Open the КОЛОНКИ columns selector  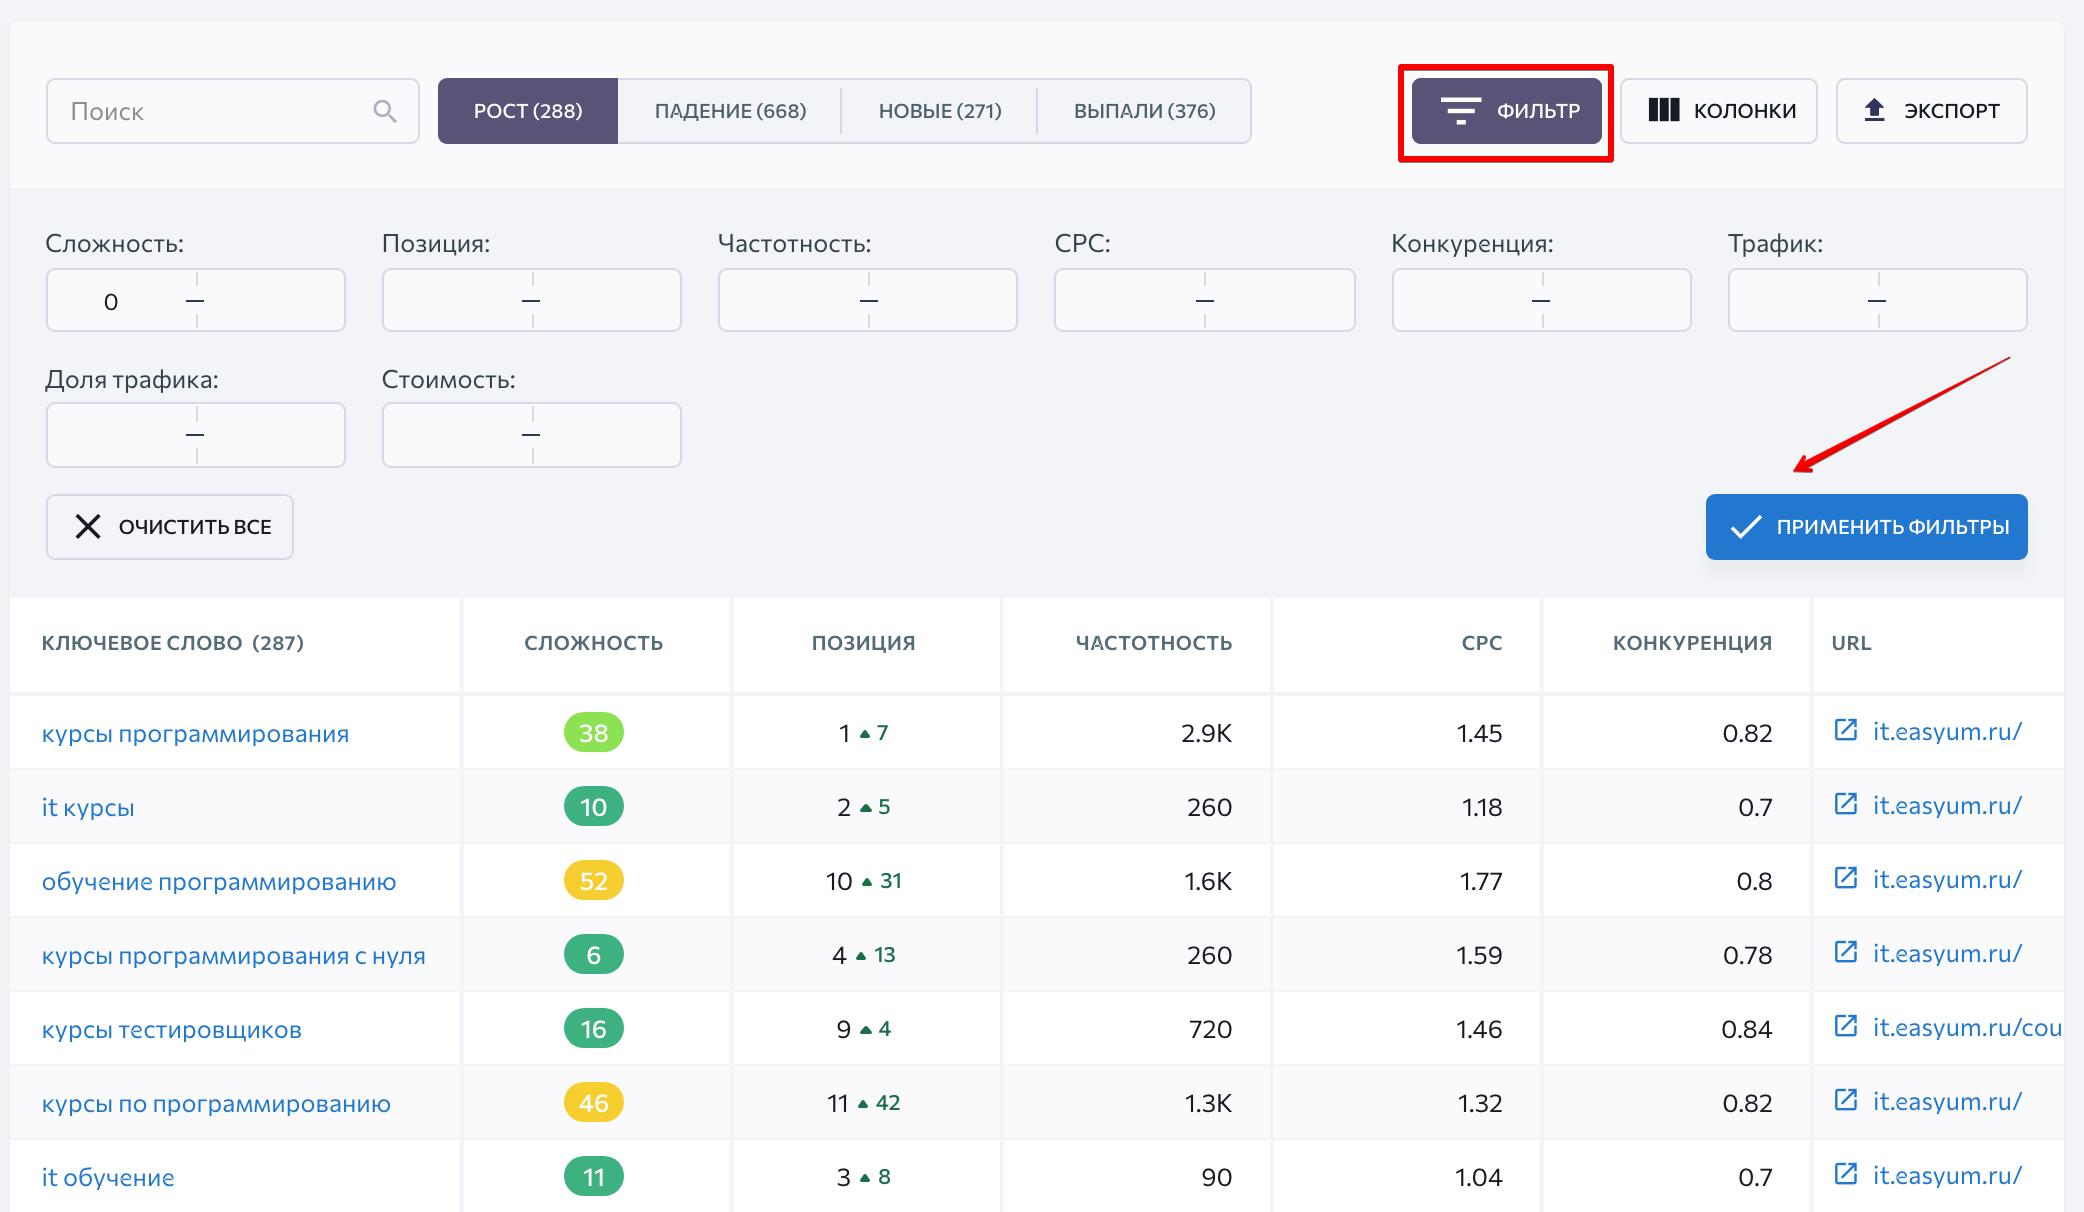click(x=1719, y=111)
